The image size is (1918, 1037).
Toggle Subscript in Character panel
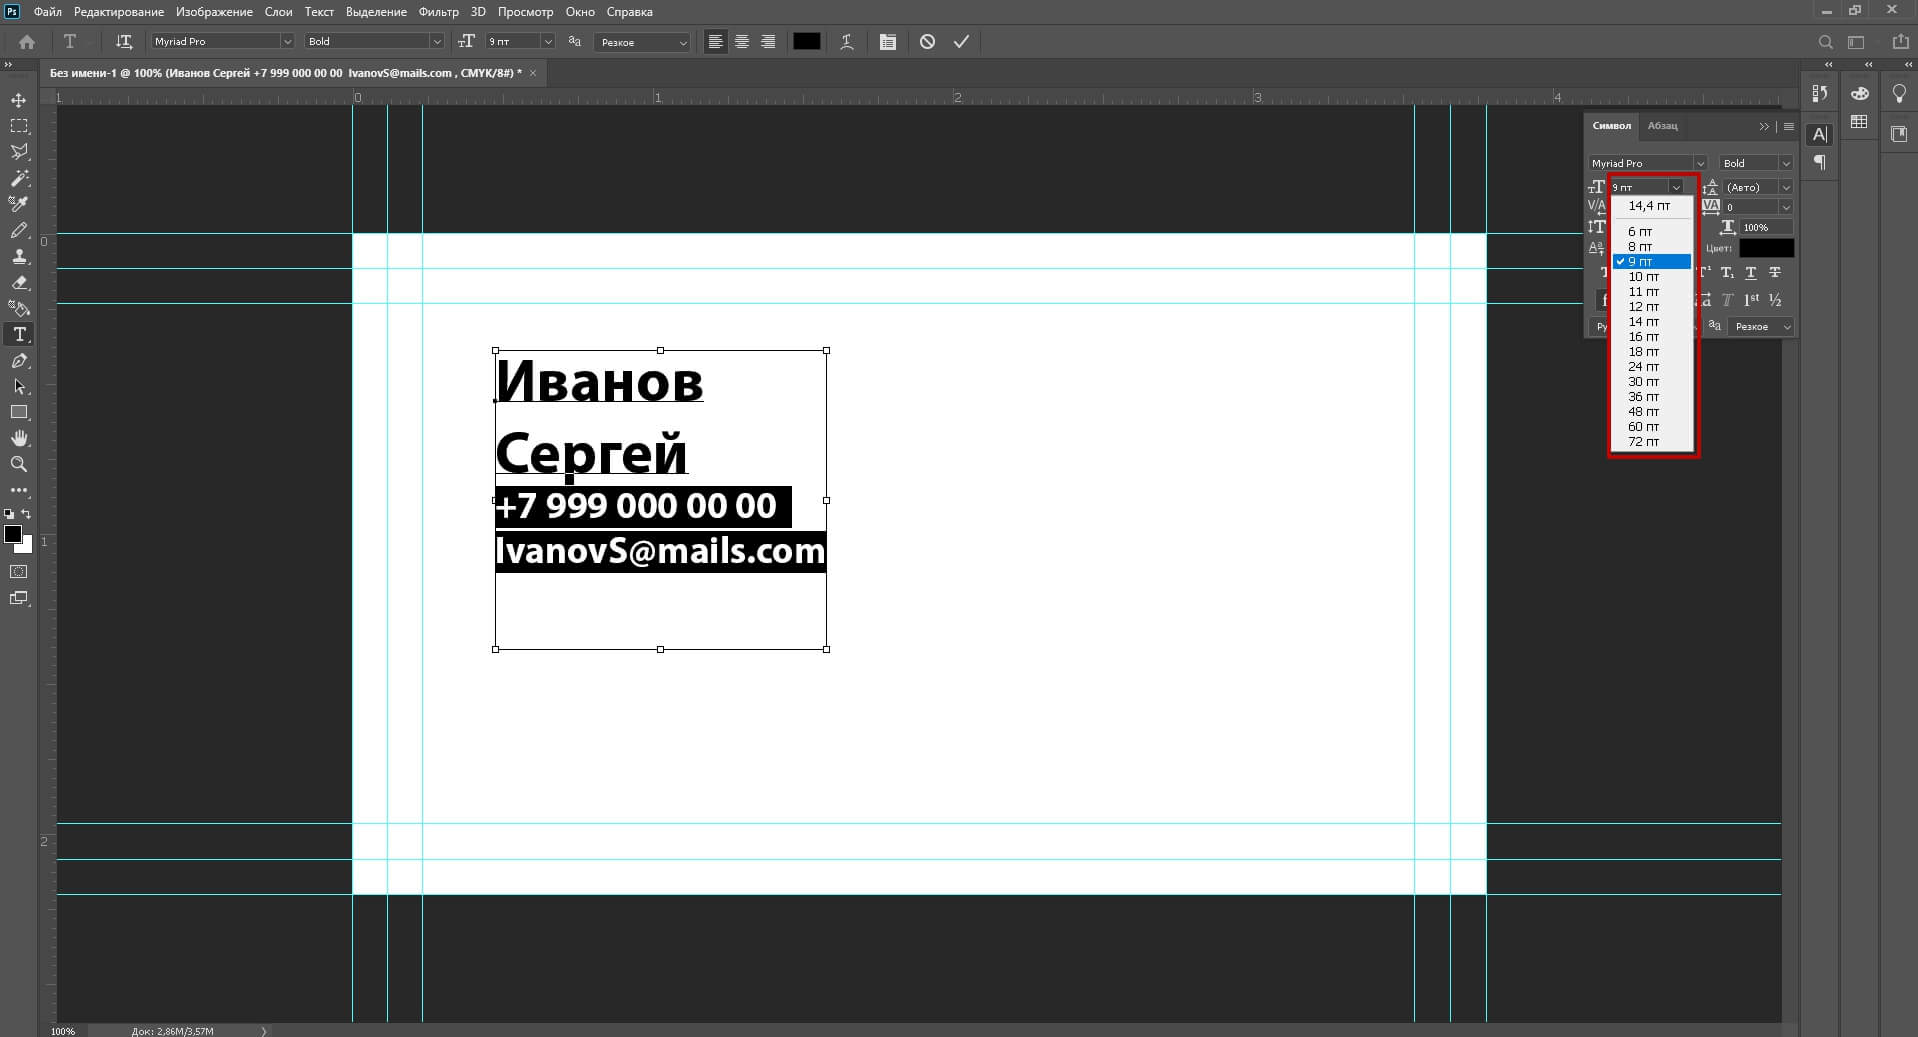(1727, 273)
